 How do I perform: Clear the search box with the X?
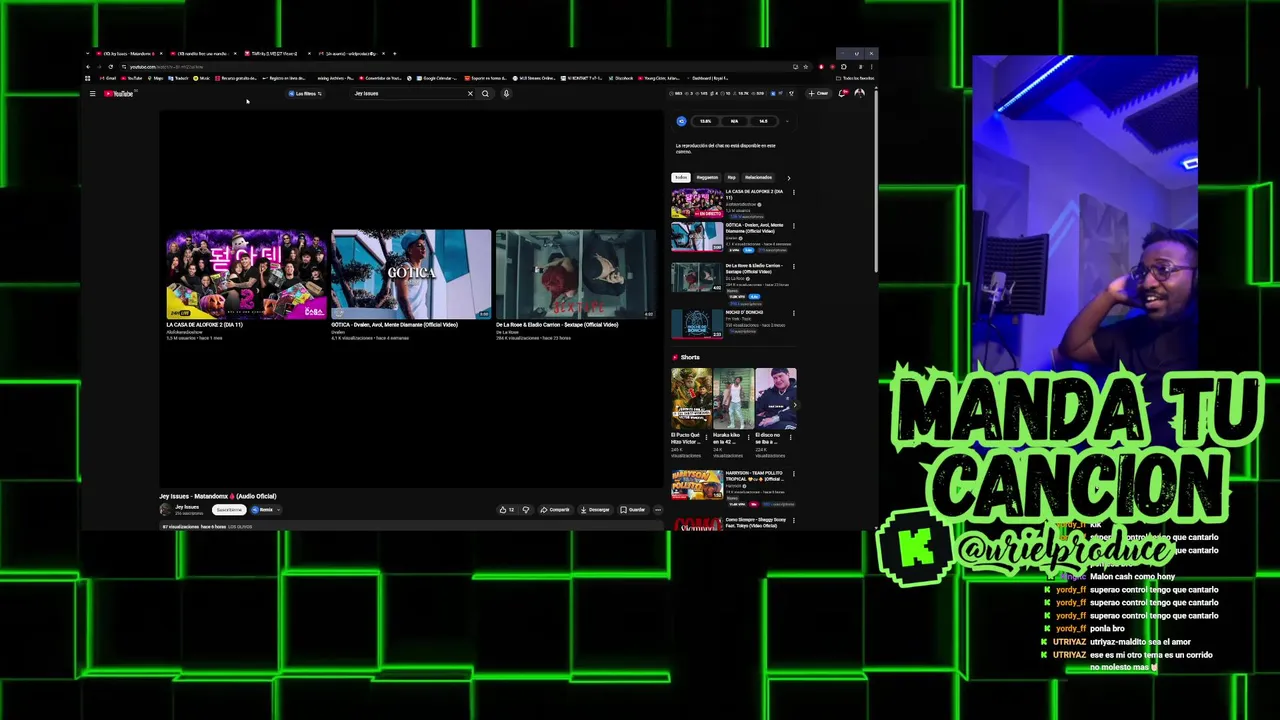(470, 94)
